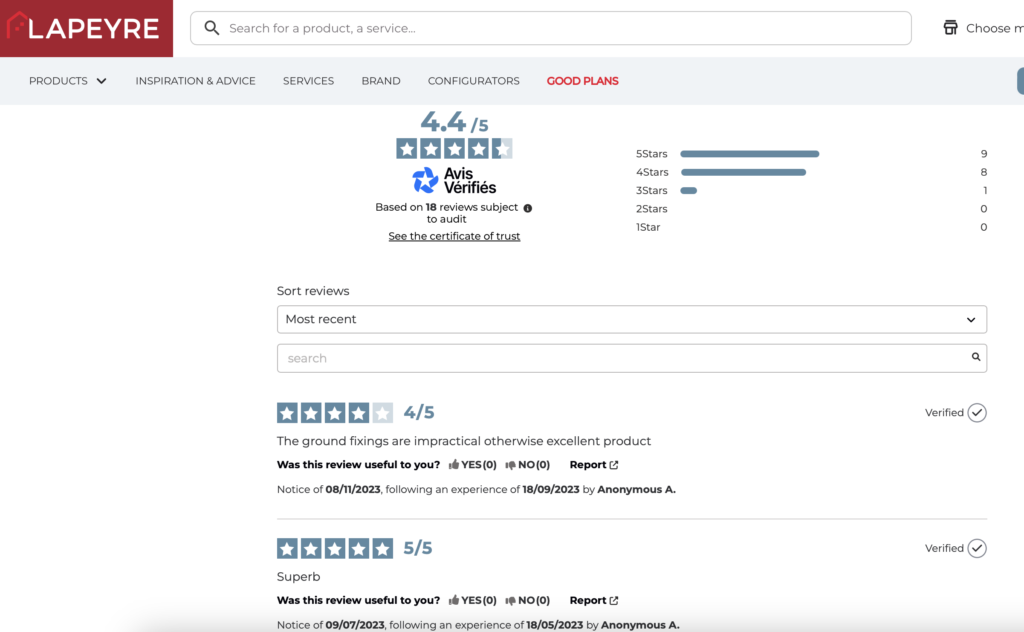Click thumbs-up YES on the 4/5 review
The image size is (1024, 632).
coord(472,465)
